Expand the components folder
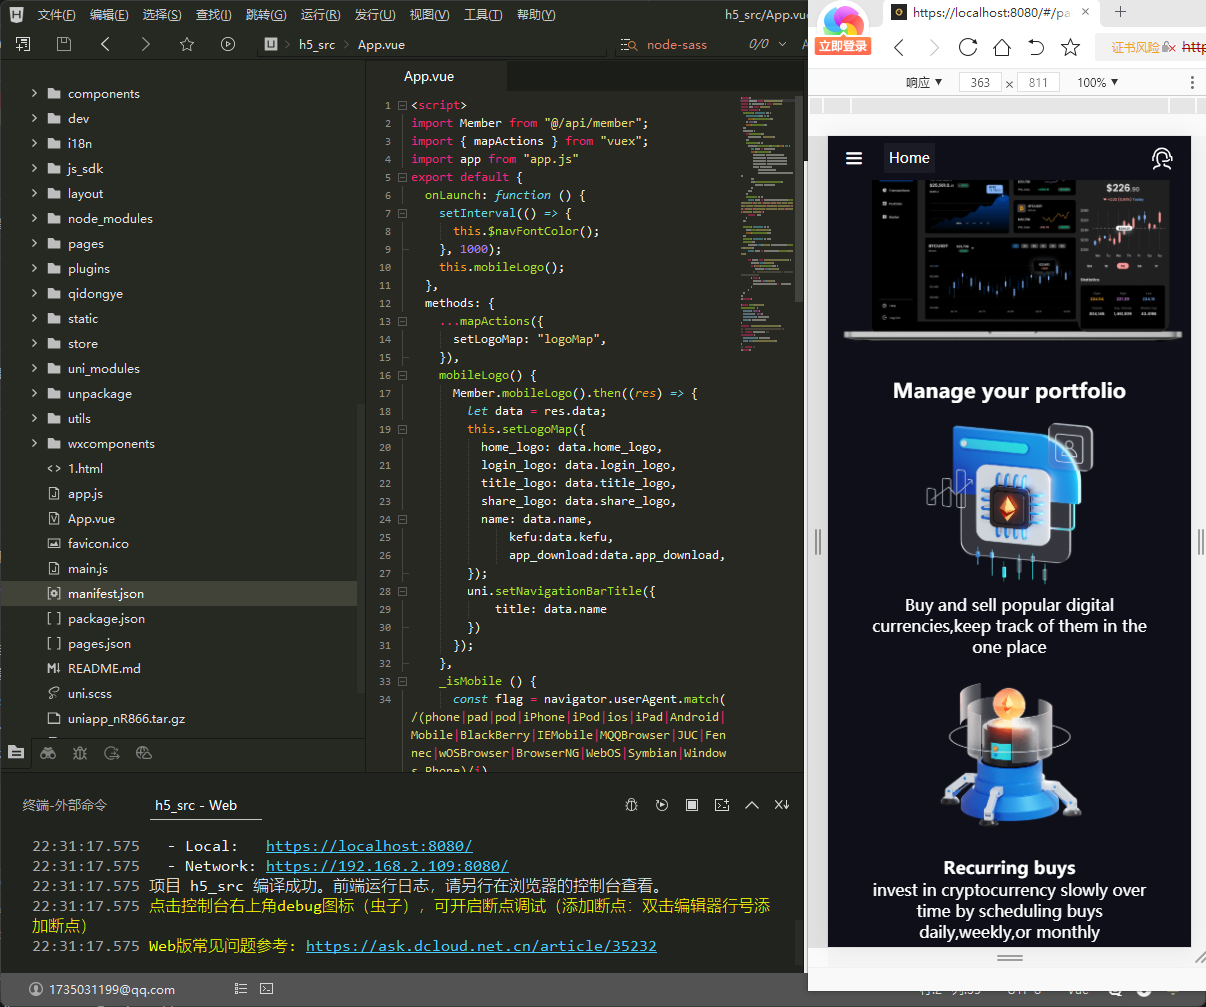Viewport: 1206px width, 1007px height. (x=34, y=93)
